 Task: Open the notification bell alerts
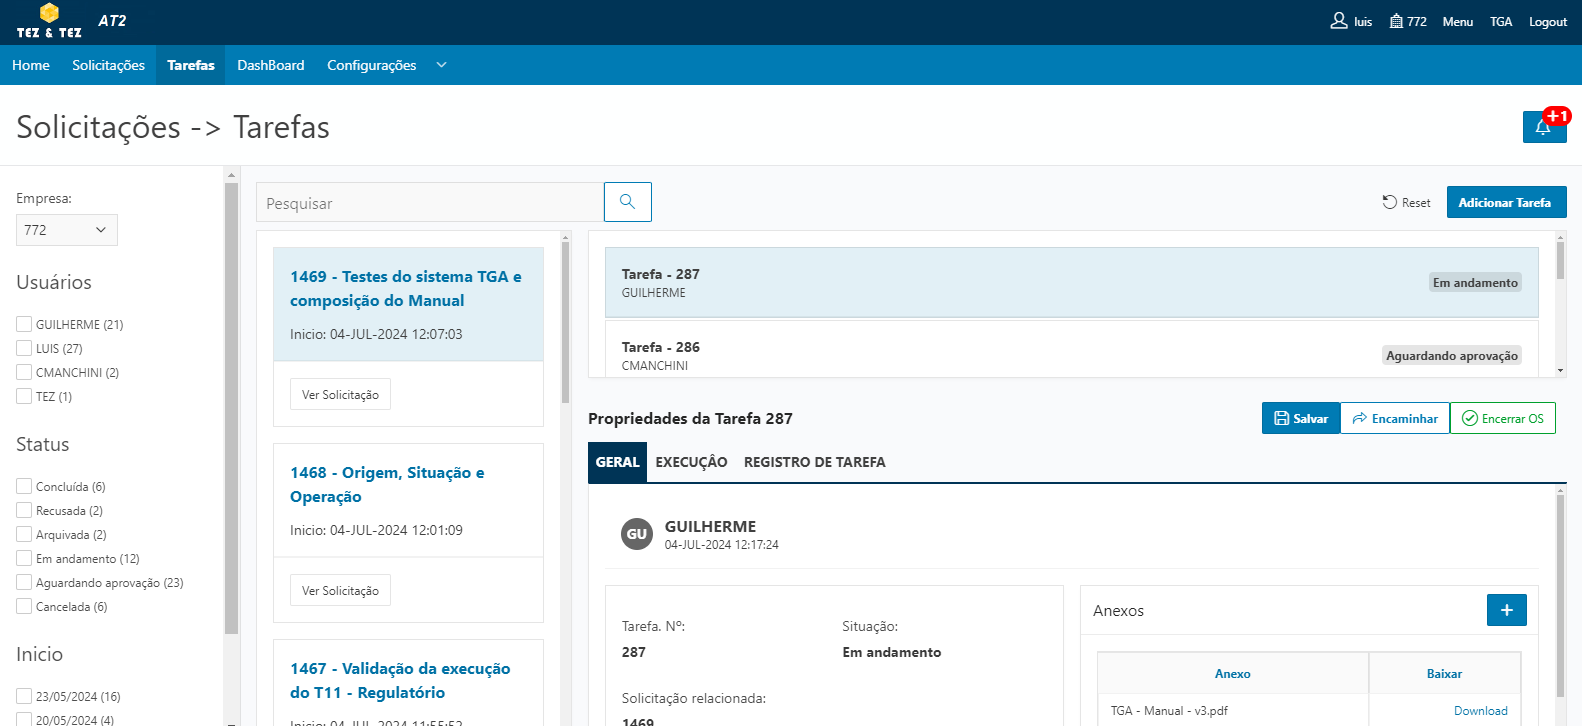coord(1543,127)
